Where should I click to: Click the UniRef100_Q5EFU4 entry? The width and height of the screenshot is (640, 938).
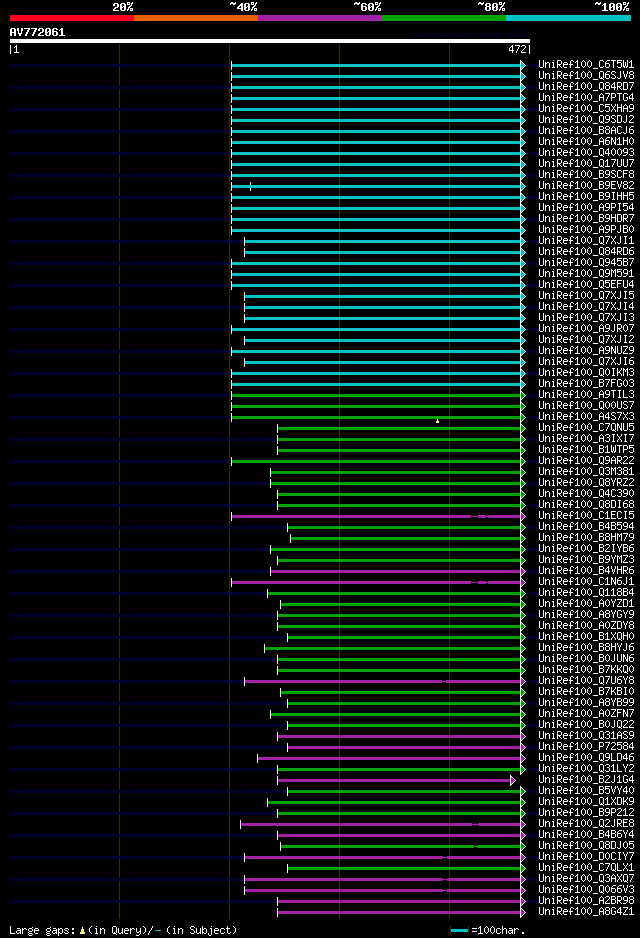pos(586,284)
